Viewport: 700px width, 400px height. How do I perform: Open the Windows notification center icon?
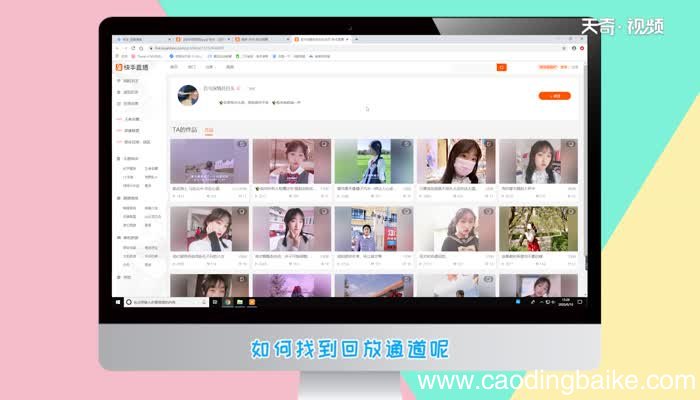click(580, 302)
